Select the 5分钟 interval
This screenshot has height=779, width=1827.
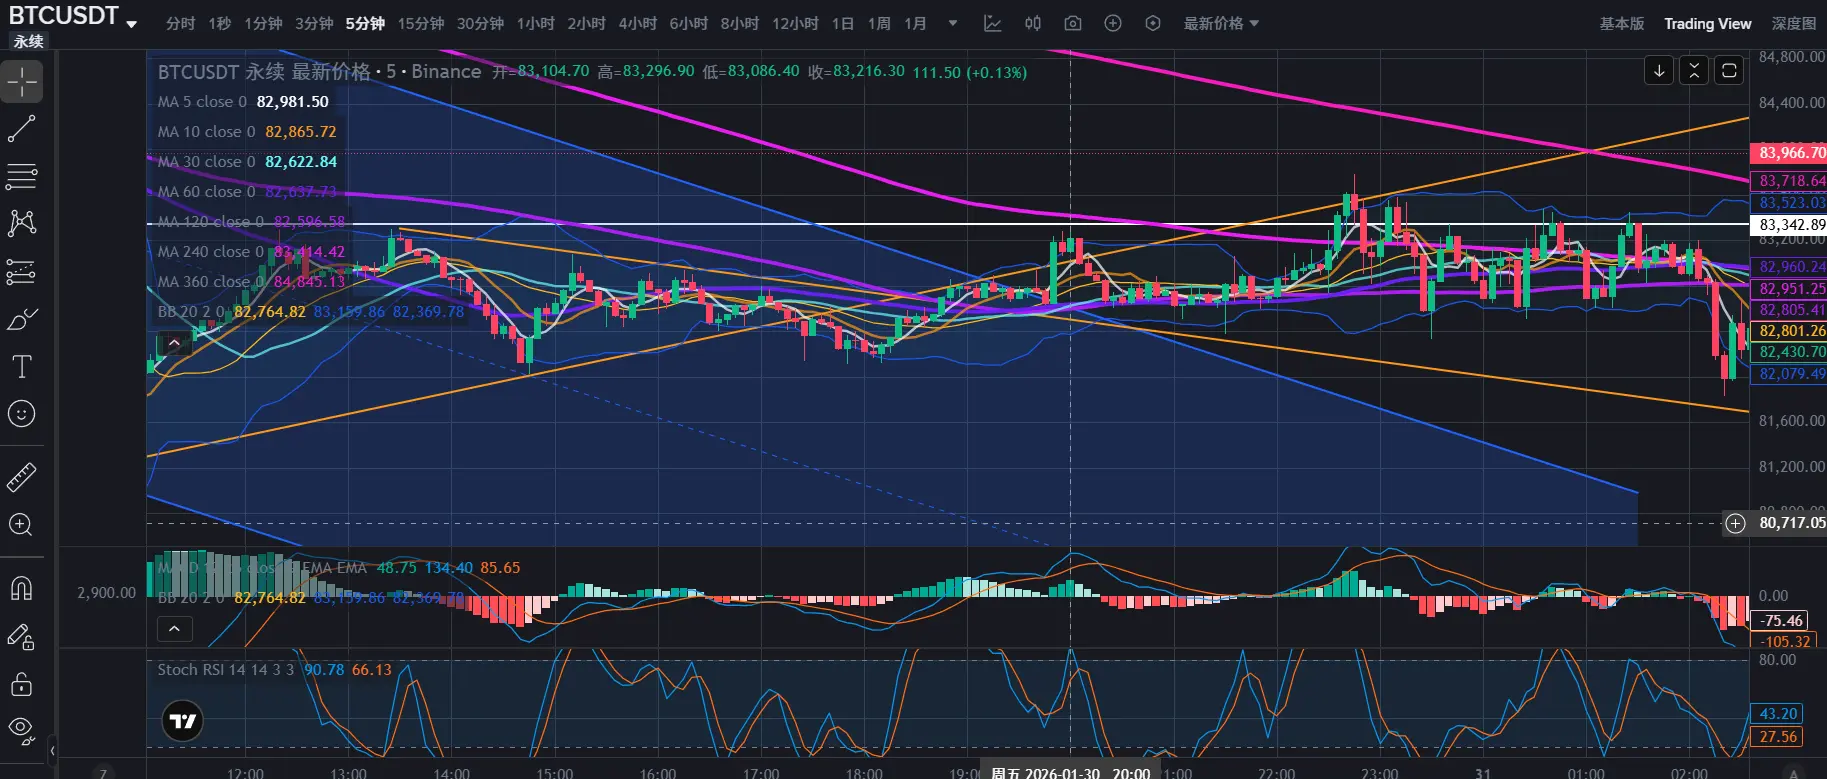point(365,23)
